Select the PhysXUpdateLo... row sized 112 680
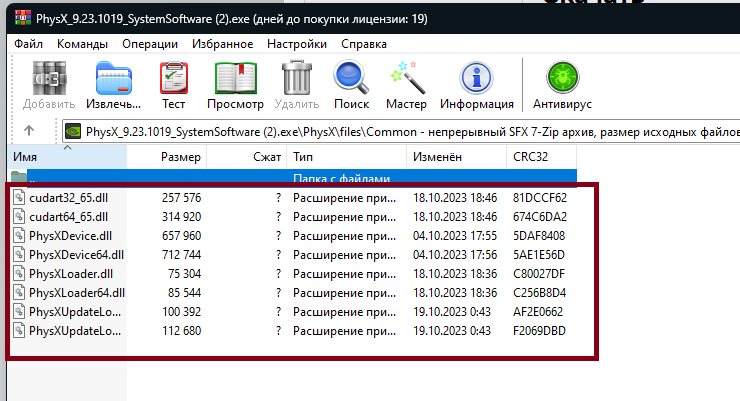 pyautogui.click(x=293, y=330)
